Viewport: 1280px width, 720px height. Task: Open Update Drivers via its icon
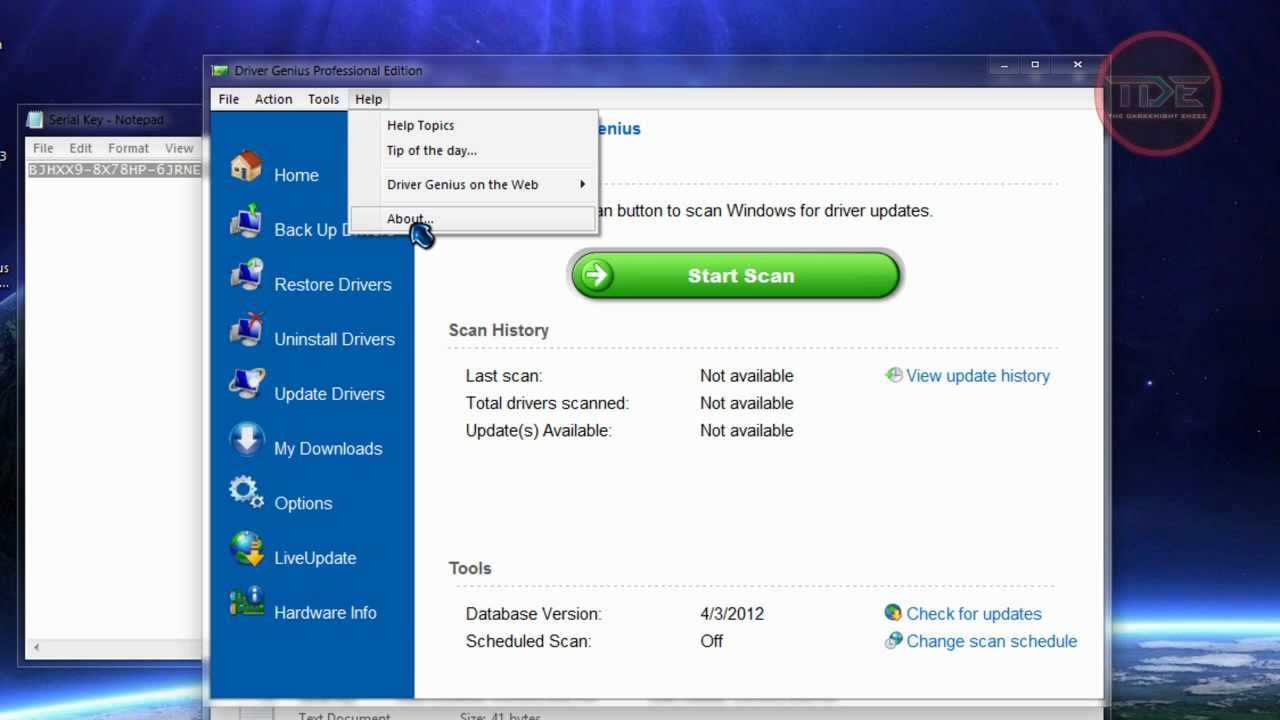[246, 385]
